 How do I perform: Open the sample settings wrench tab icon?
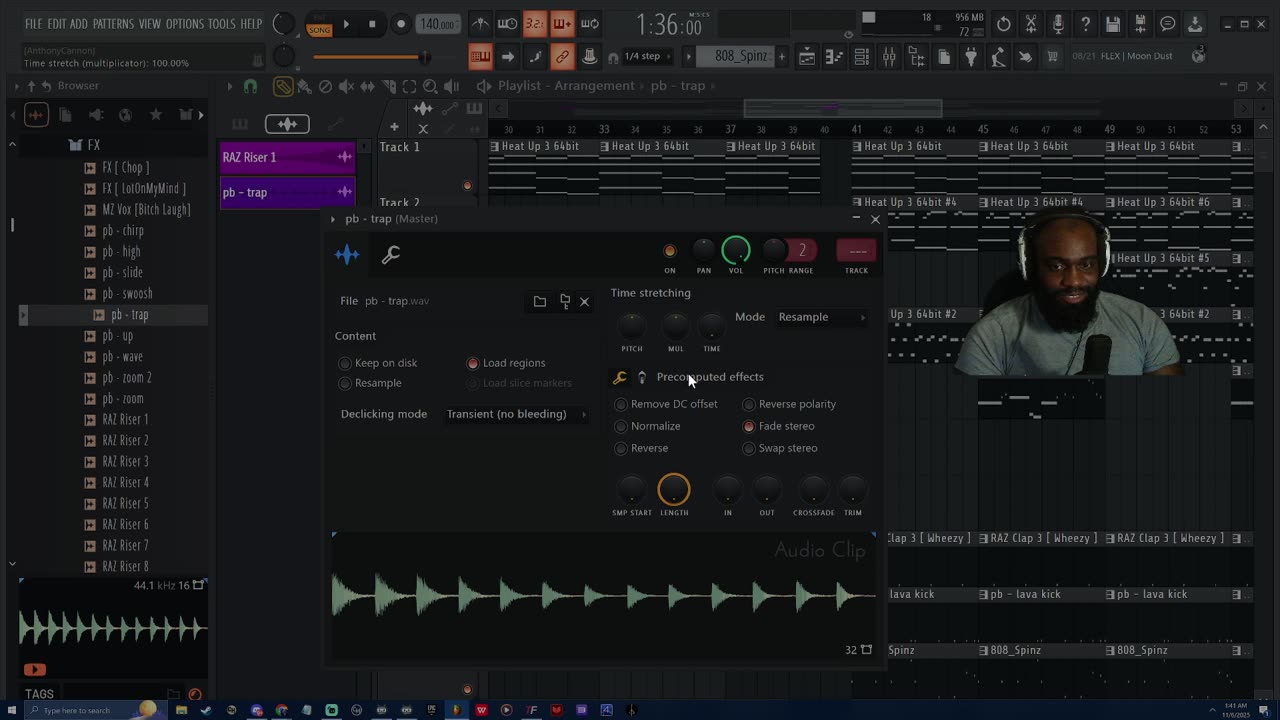coord(391,255)
